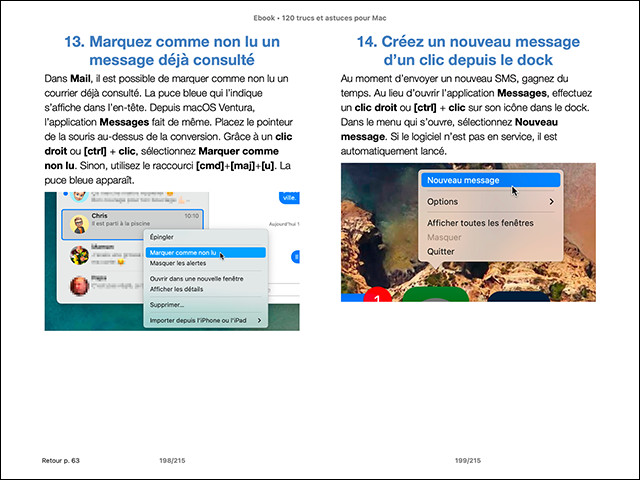Click the tip 14 heading title

tap(468, 54)
